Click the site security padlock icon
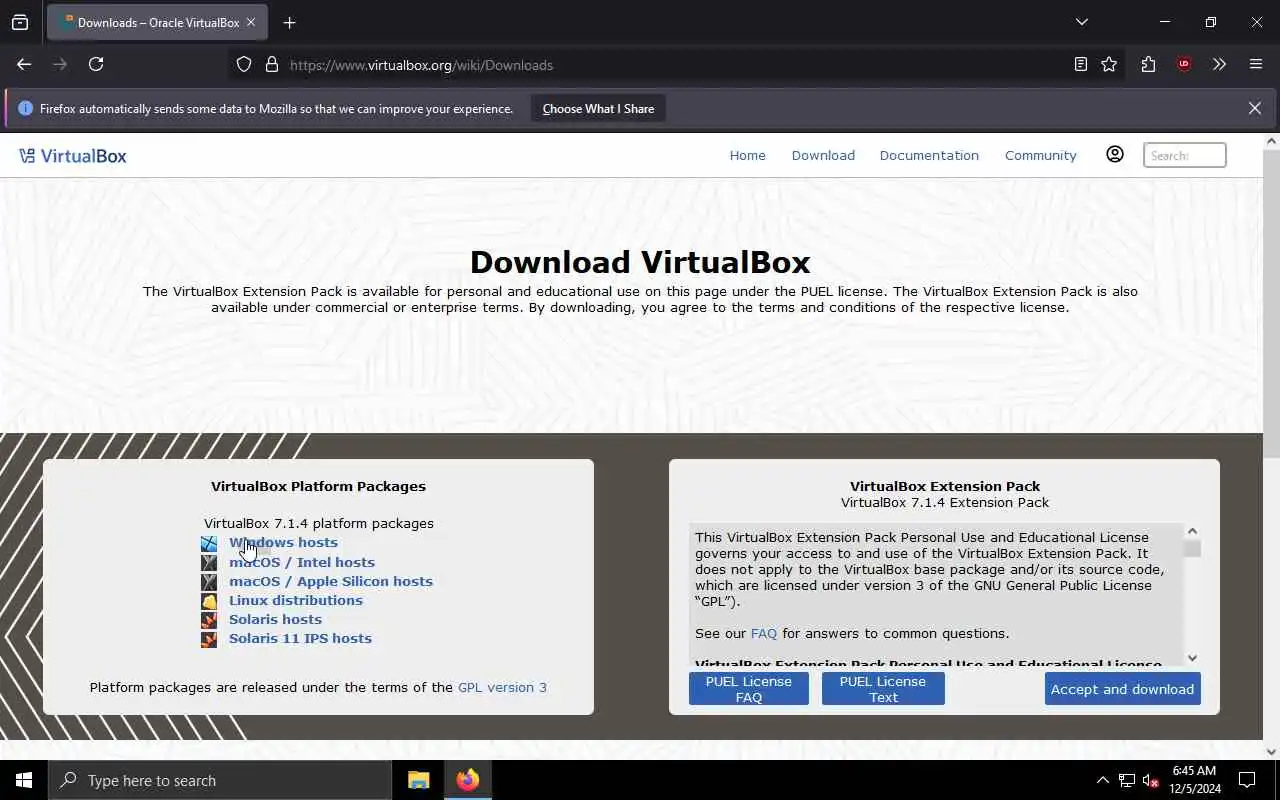Viewport: 1280px width, 800px height. 271,65
